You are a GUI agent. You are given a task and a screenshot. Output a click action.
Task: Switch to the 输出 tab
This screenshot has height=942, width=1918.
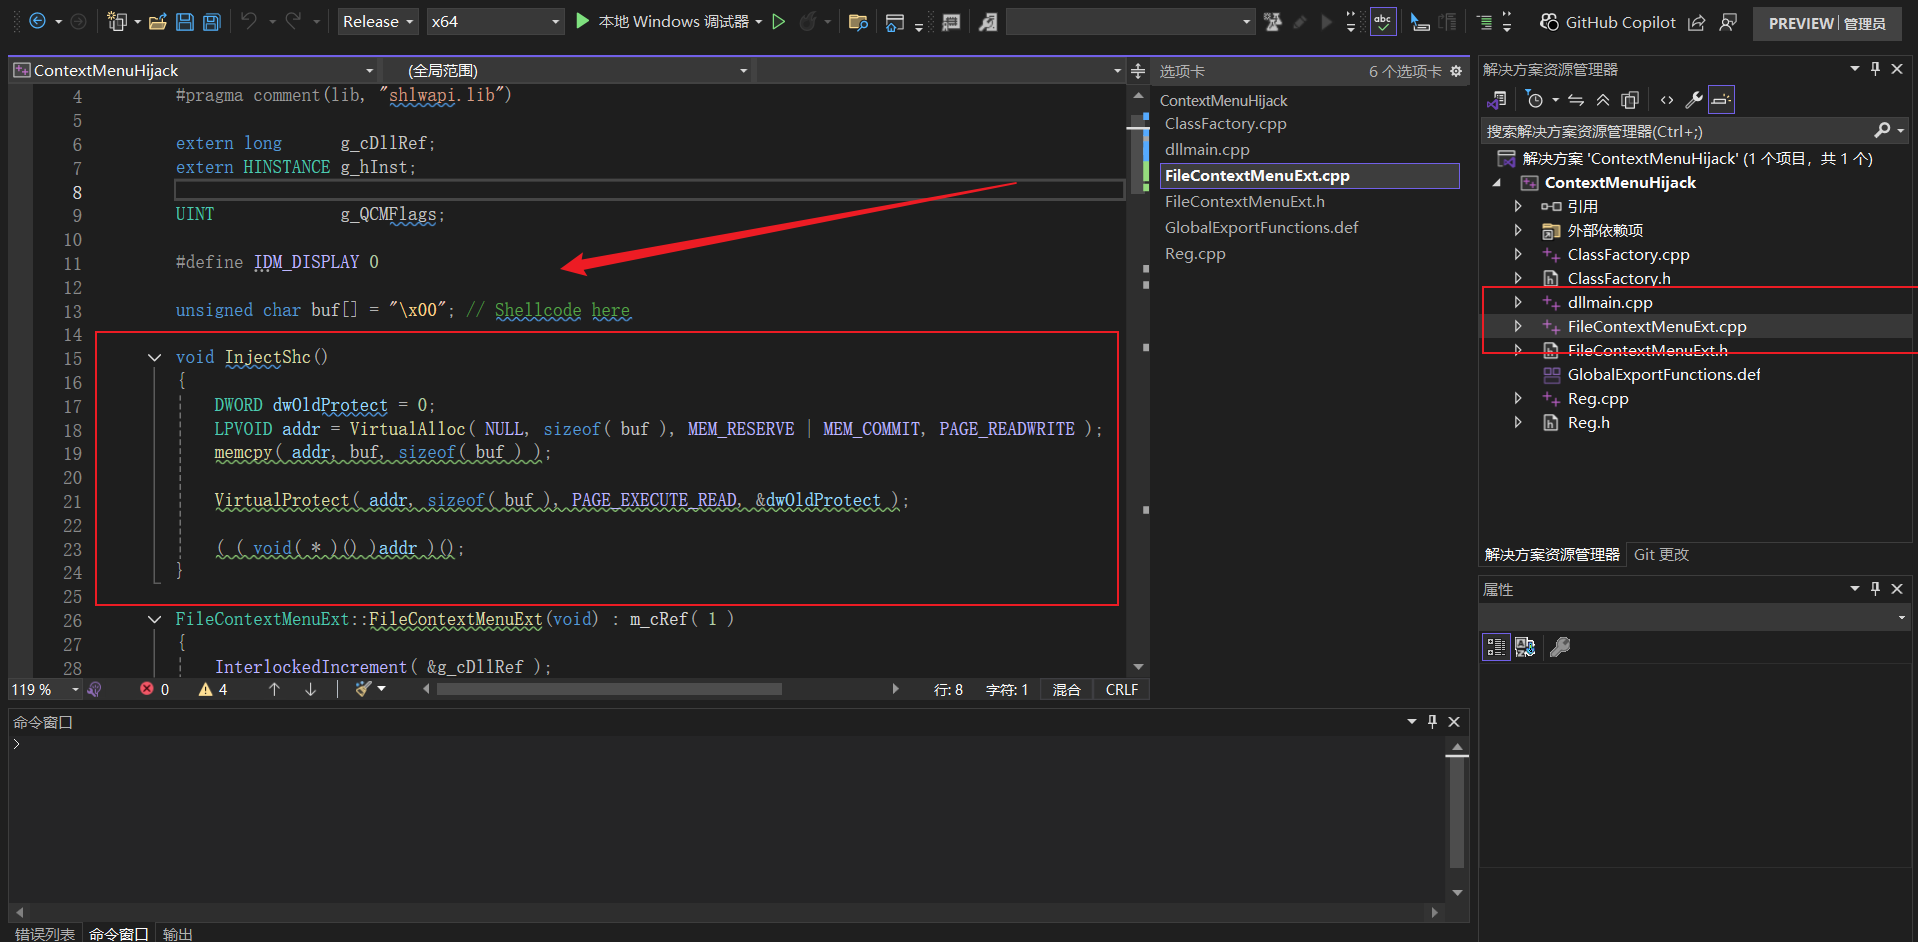click(177, 934)
